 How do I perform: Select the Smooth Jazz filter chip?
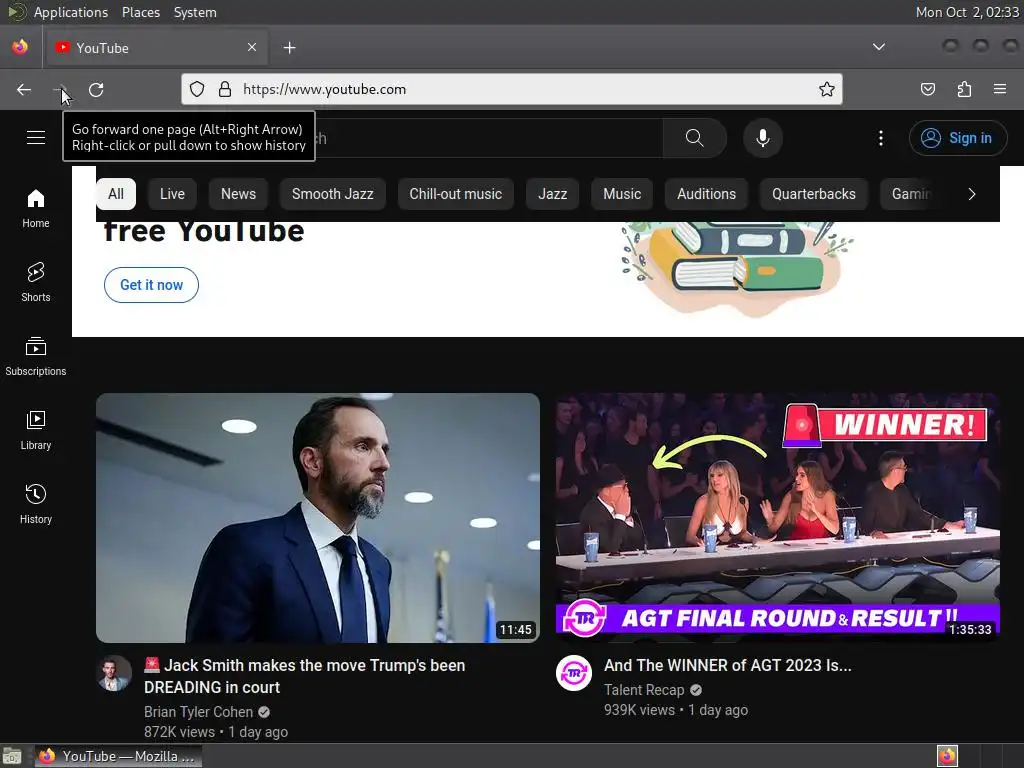coord(332,194)
